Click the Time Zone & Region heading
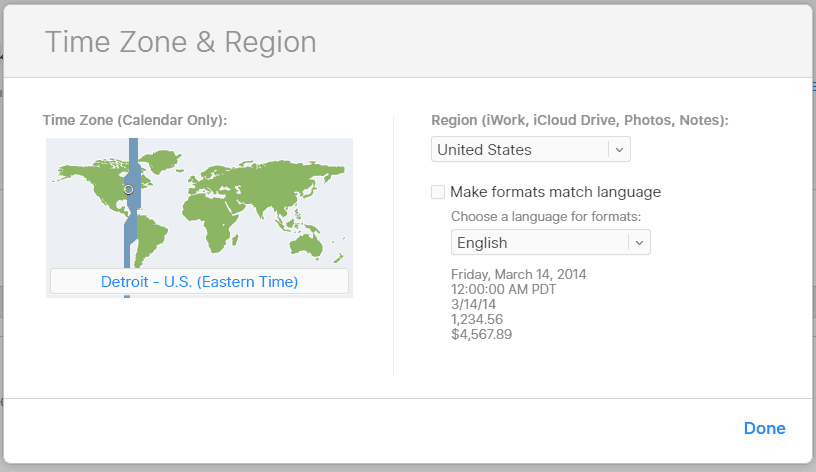 click(x=181, y=42)
